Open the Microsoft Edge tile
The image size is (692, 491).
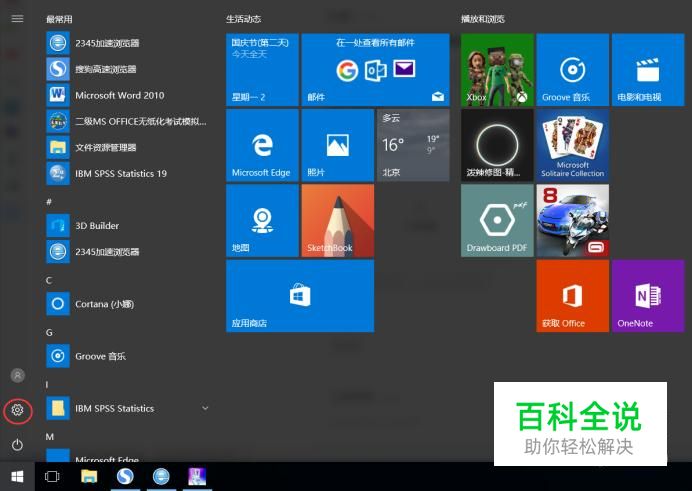coord(262,146)
